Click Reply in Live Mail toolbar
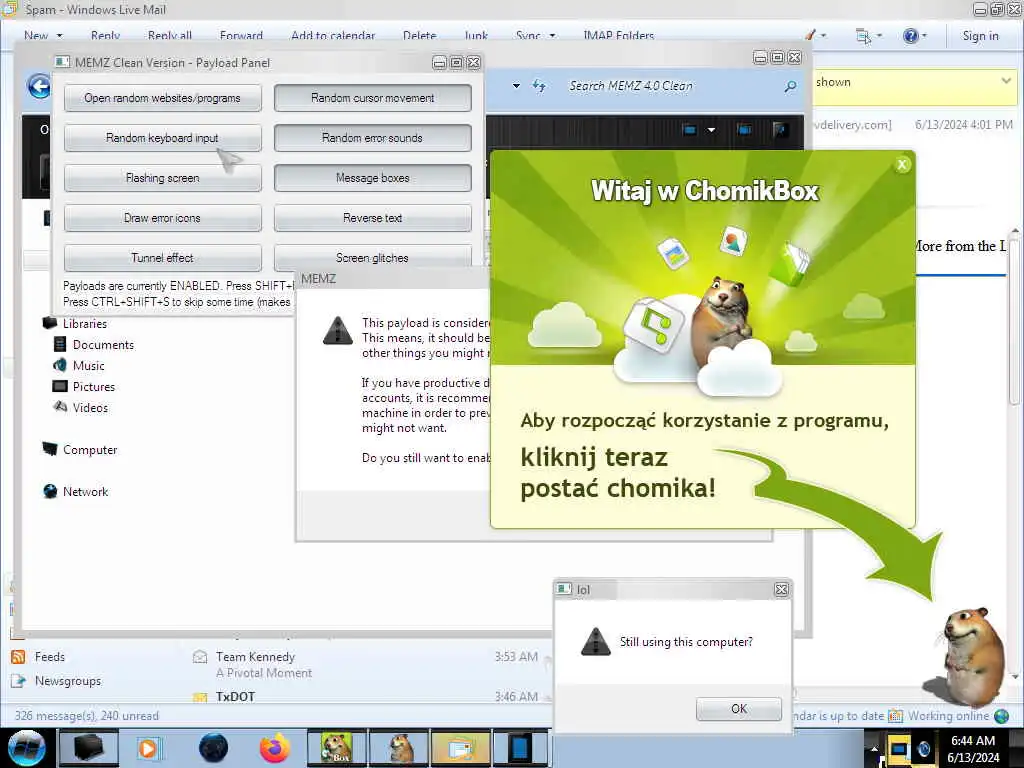 click(105, 35)
